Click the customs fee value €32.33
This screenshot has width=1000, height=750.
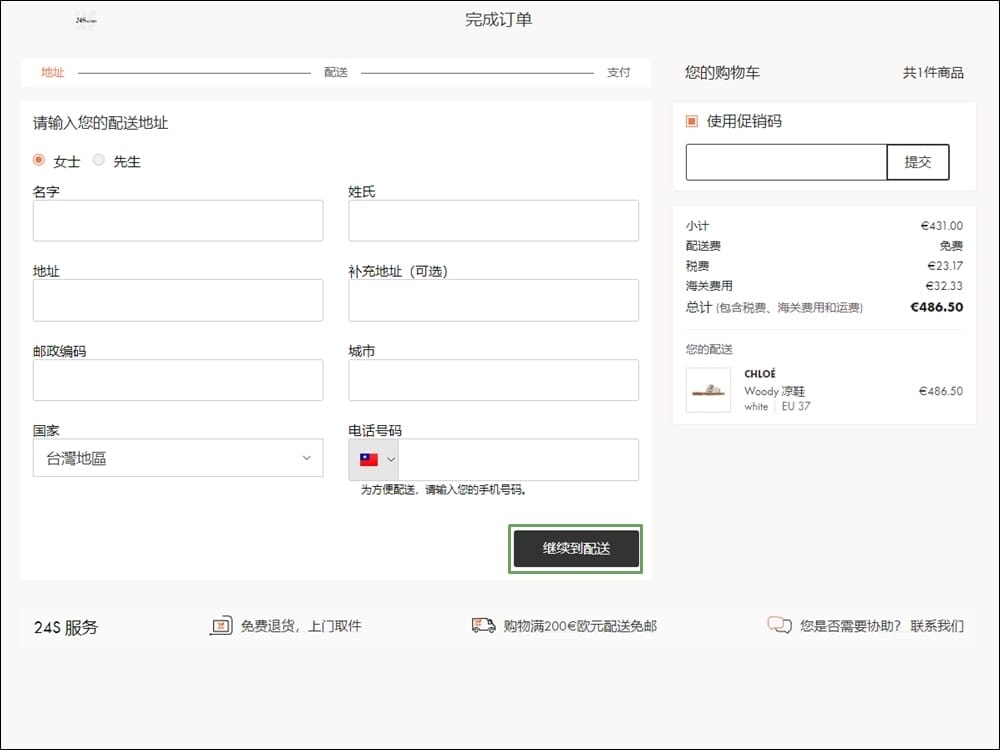[x=944, y=285]
